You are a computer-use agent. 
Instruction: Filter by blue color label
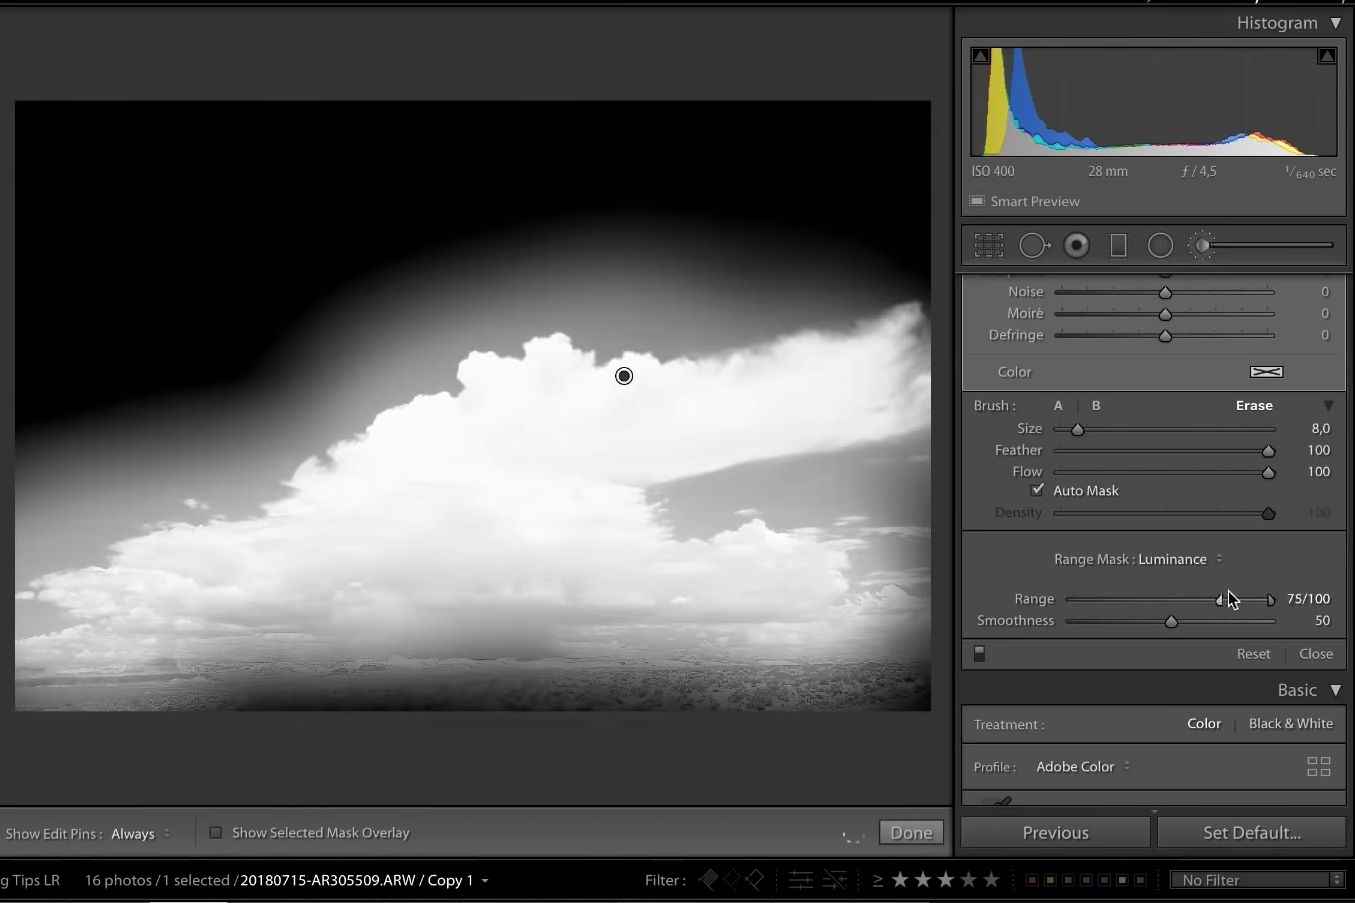[1086, 880]
